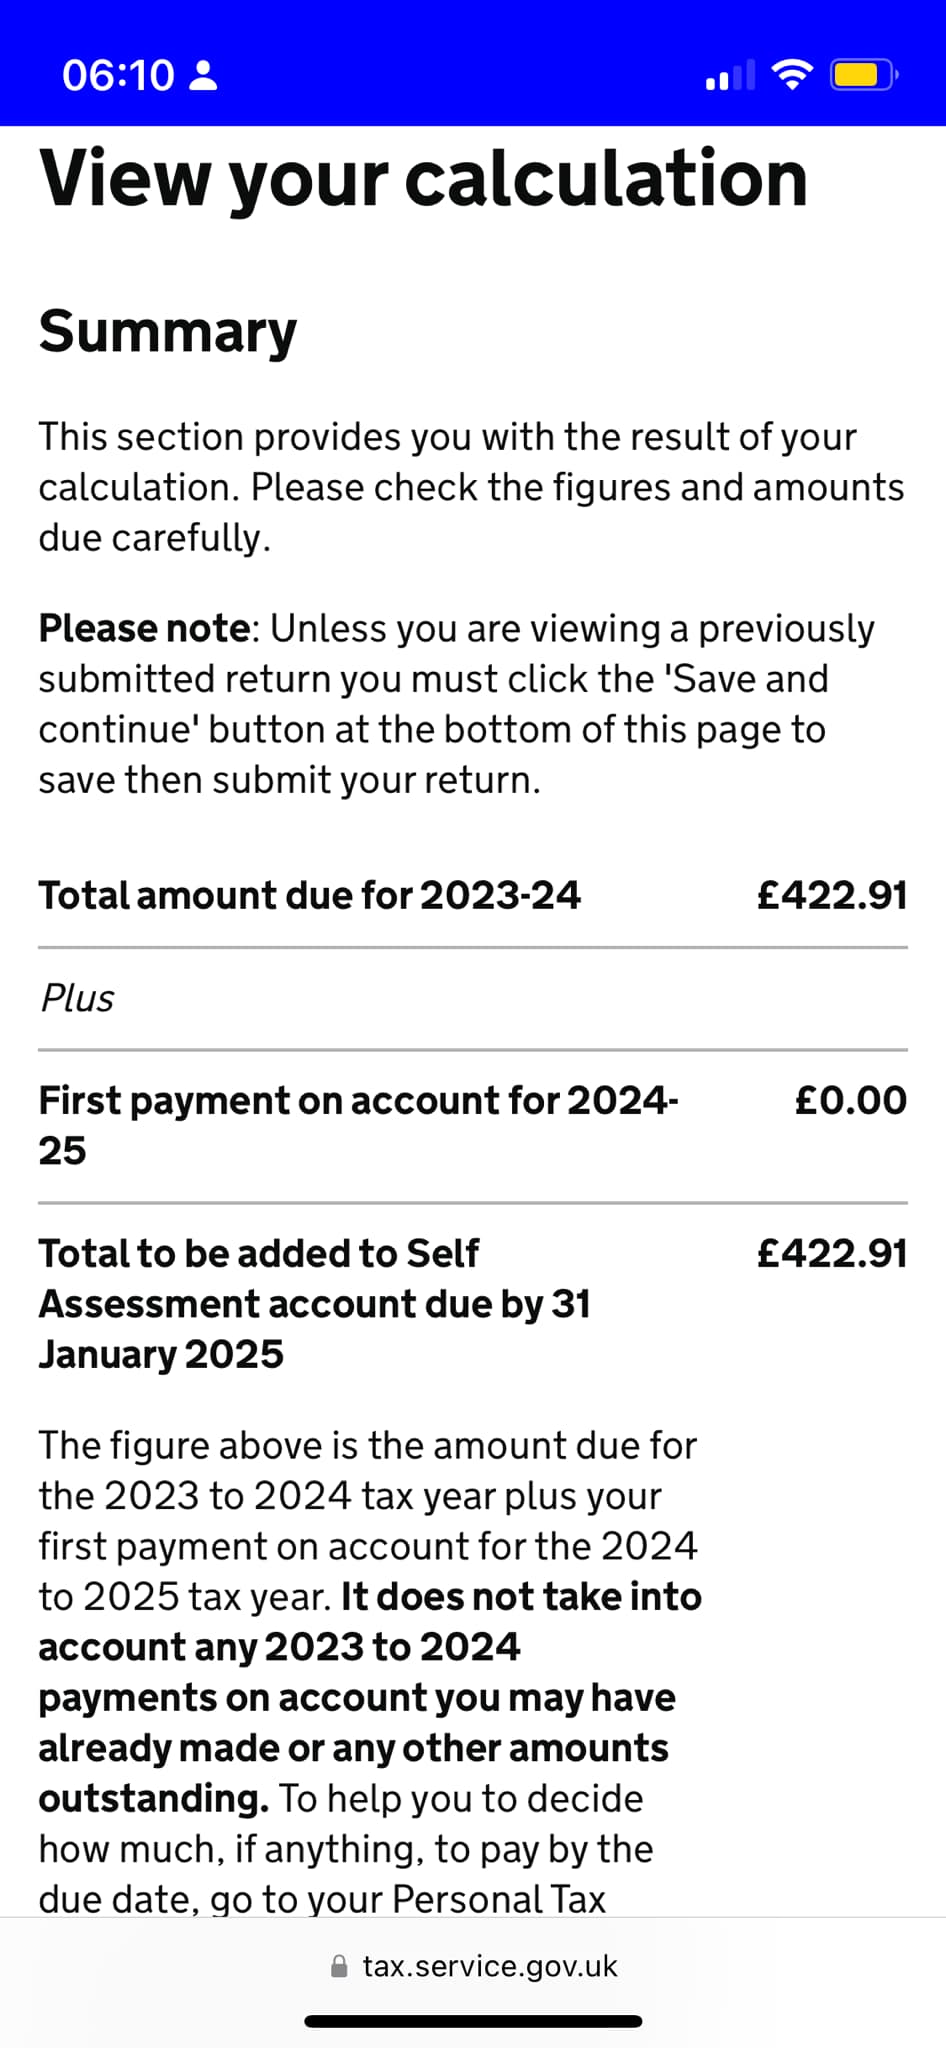The height and width of the screenshot is (2048, 946).
Task: Tap the padlock icon in address bar
Action: click(x=339, y=1966)
